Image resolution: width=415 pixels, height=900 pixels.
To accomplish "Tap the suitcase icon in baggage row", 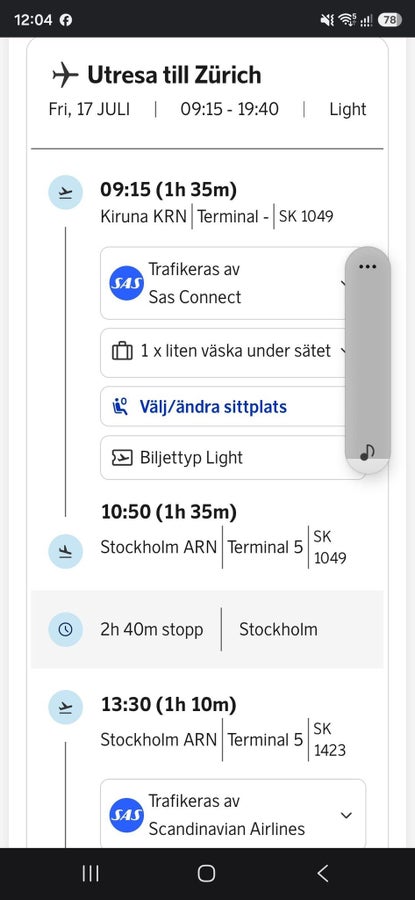I will click(x=122, y=351).
